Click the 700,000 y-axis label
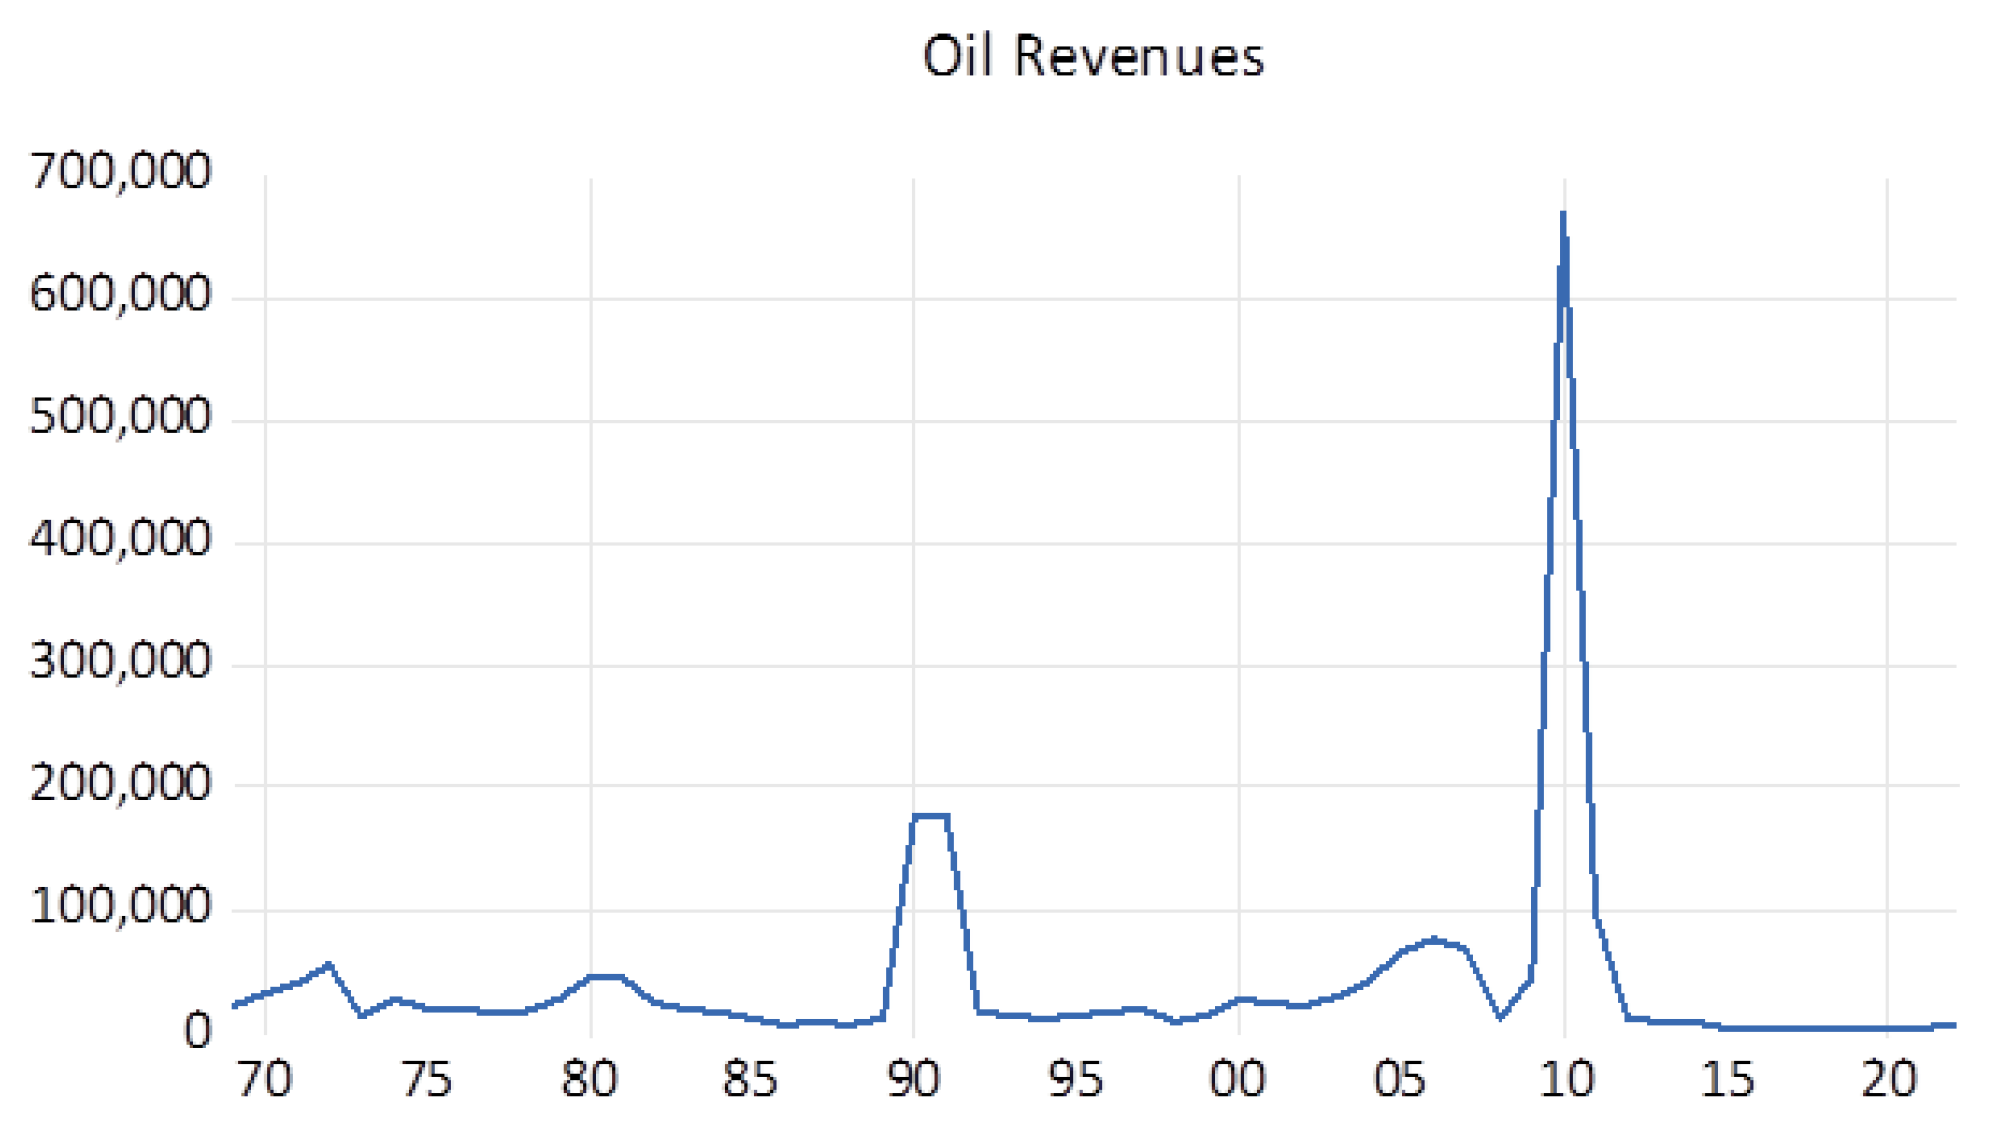Screen dimensions: 1992x1133 click(121, 172)
